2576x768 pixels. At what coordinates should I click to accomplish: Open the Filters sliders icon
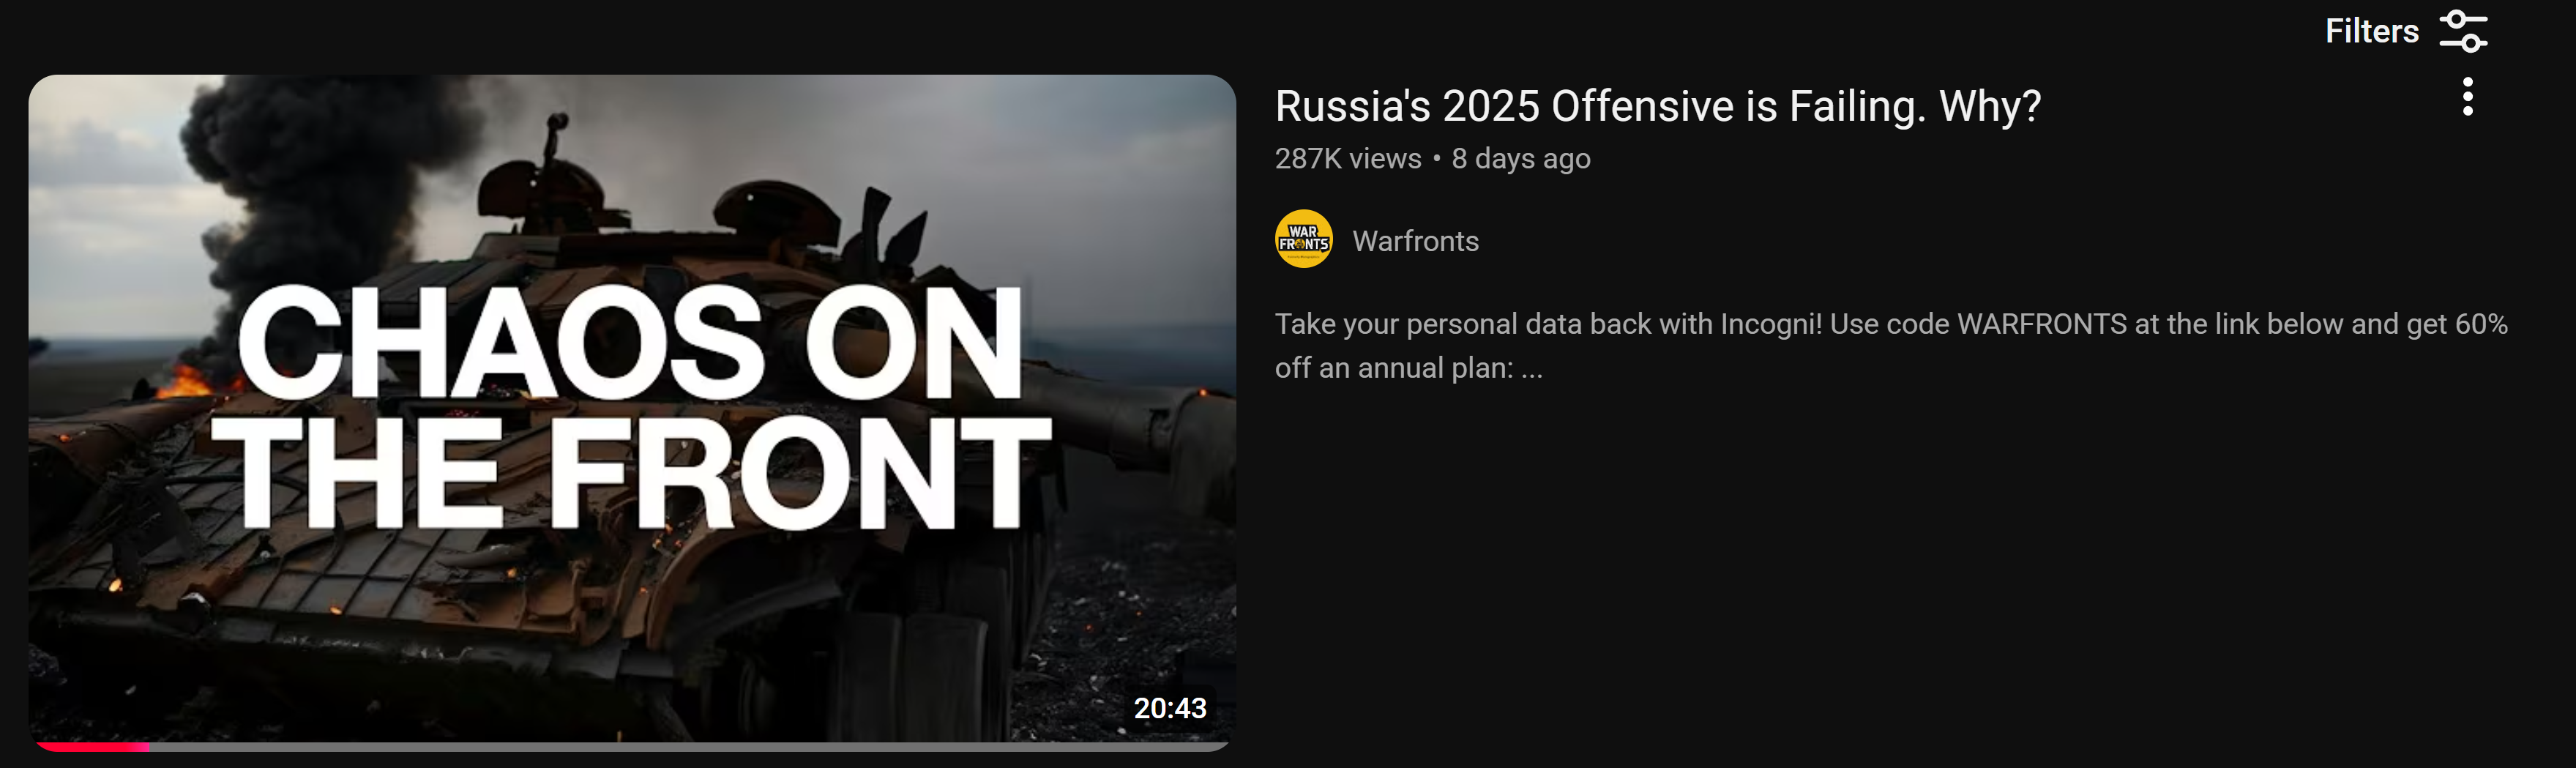pyautogui.click(x=2463, y=31)
